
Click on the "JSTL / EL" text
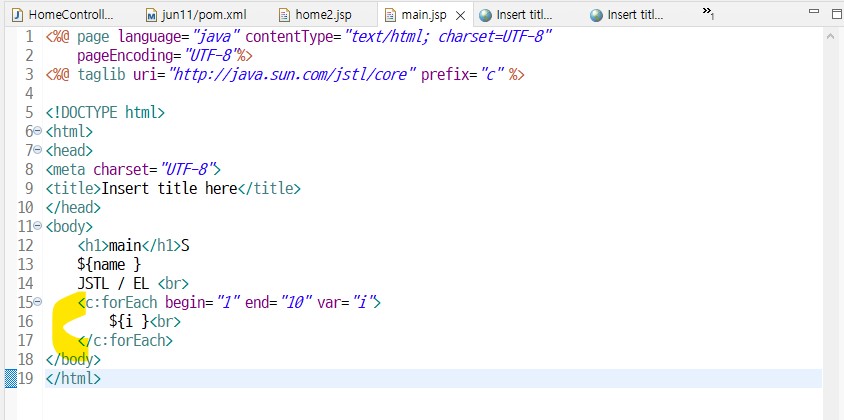[113, 283]
